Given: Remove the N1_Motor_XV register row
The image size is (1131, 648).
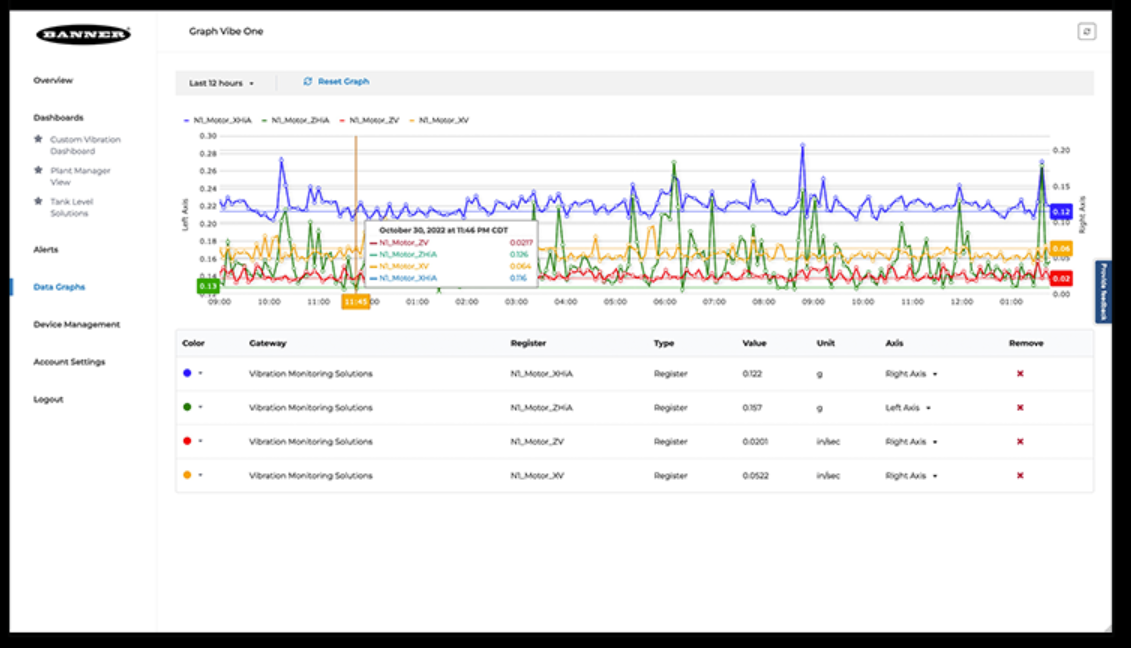Looking at the screenshot, I should [x=1020, y=476].
